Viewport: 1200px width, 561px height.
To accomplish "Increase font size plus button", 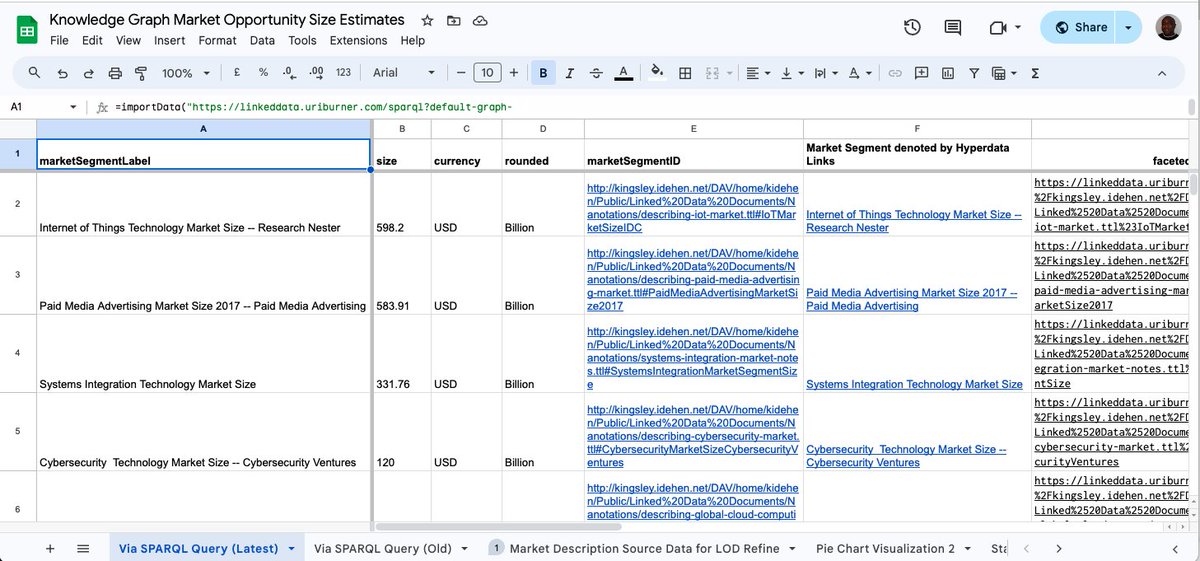I will 514,73.
